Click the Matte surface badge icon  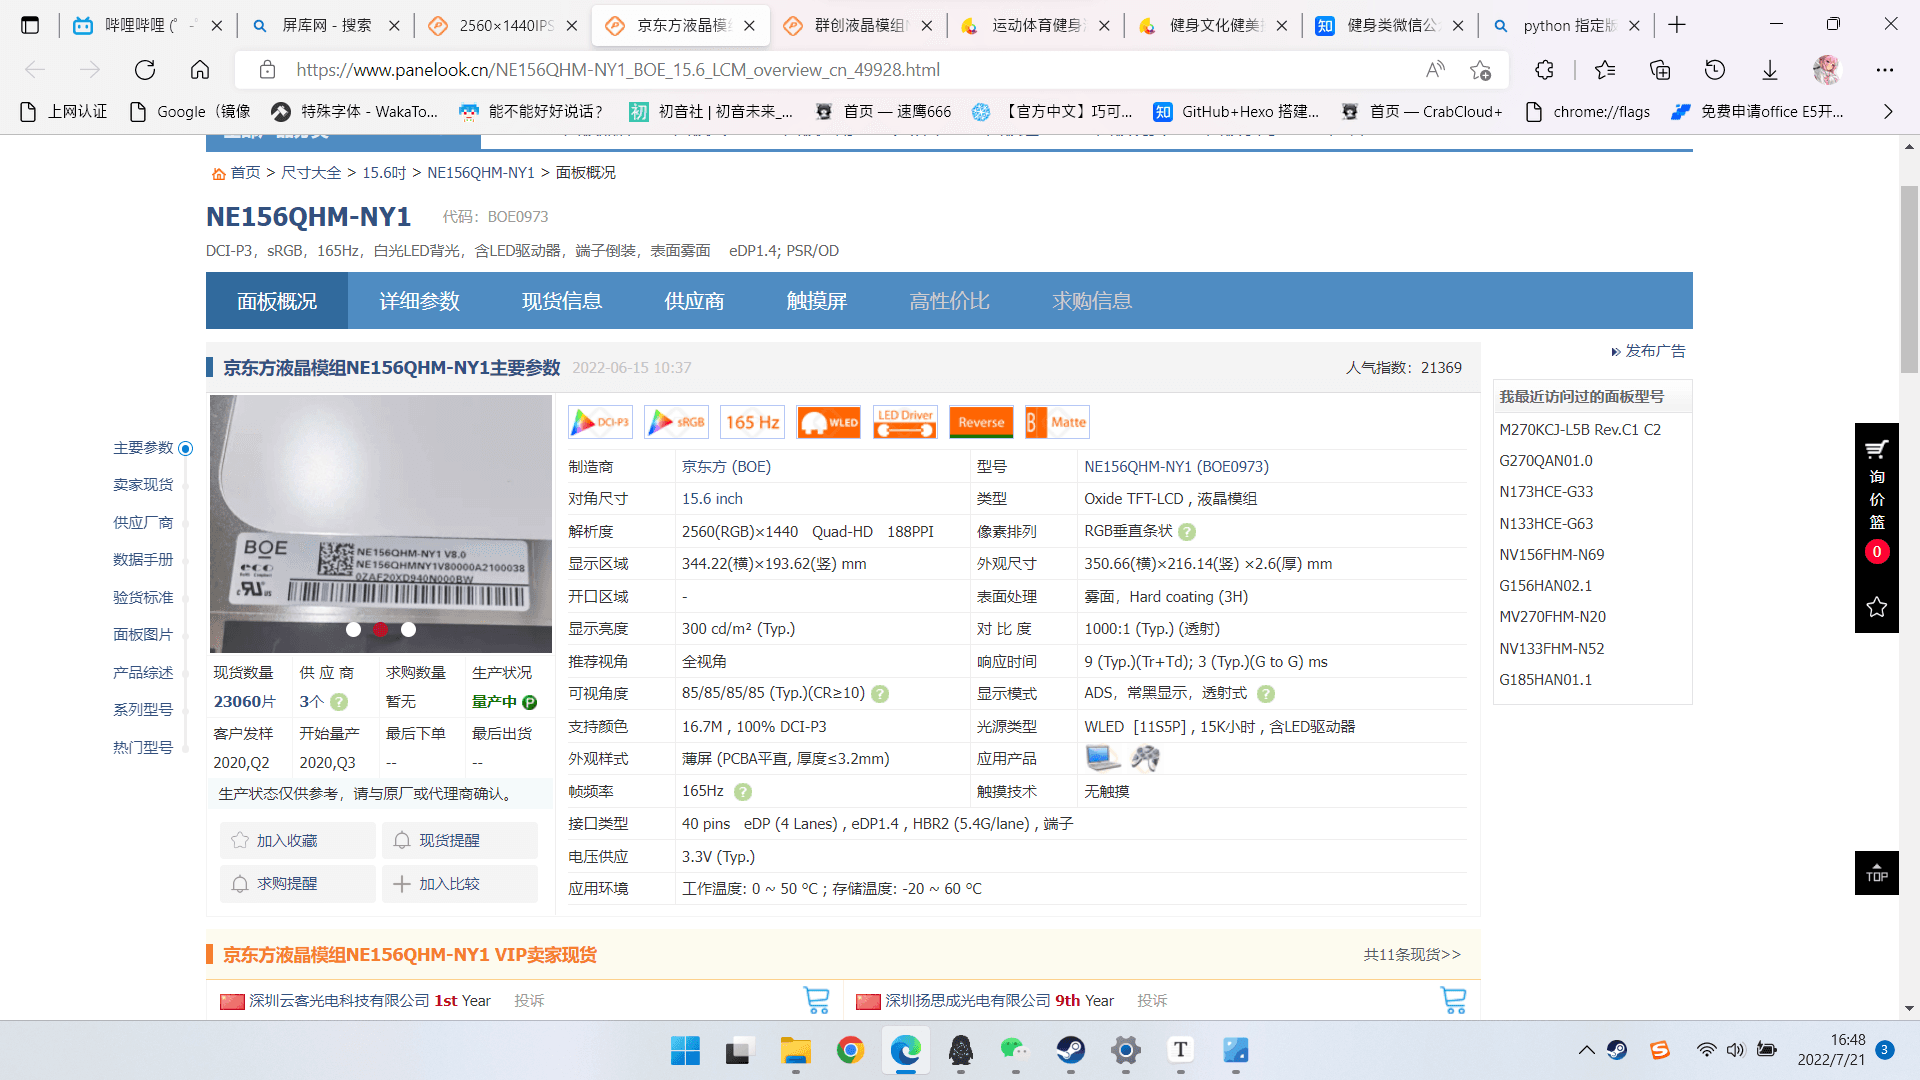[1056, 423]
